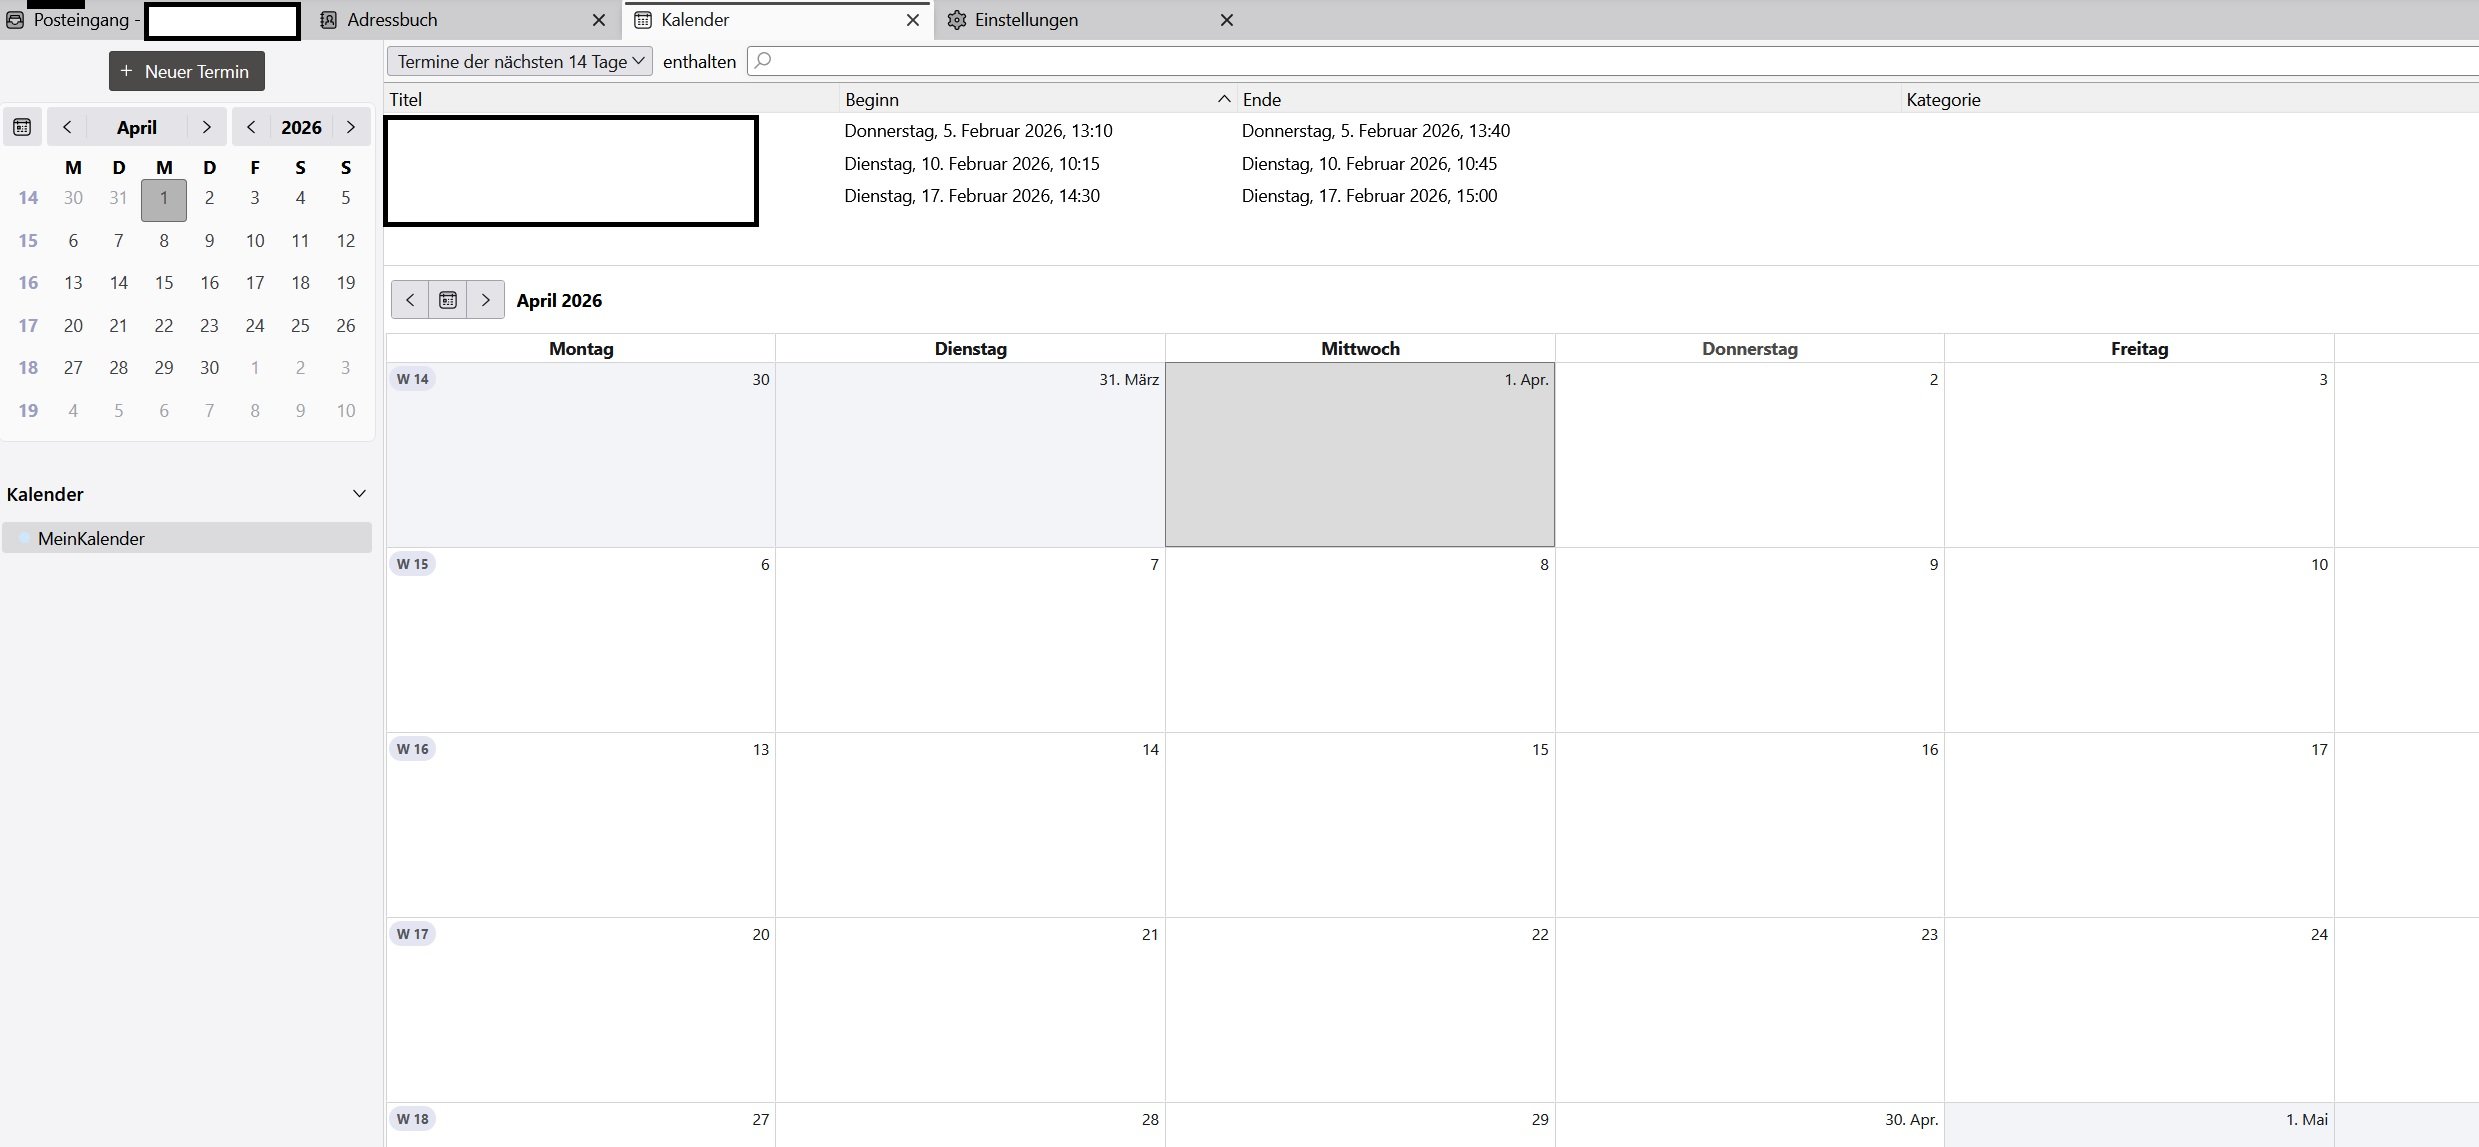The image size is (2479, 1147).
Task: Advance to next year in mini-calendar
Action: pos(350,127)
